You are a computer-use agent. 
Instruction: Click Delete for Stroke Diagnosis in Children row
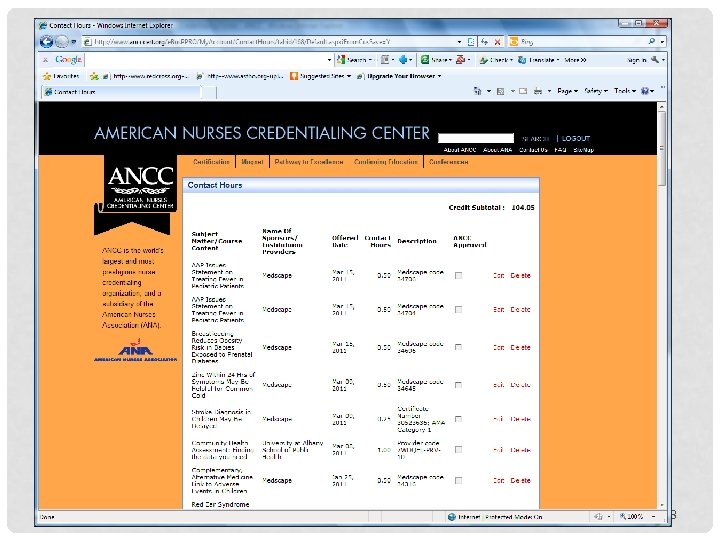pyautogui.click(x=520, y=419)
